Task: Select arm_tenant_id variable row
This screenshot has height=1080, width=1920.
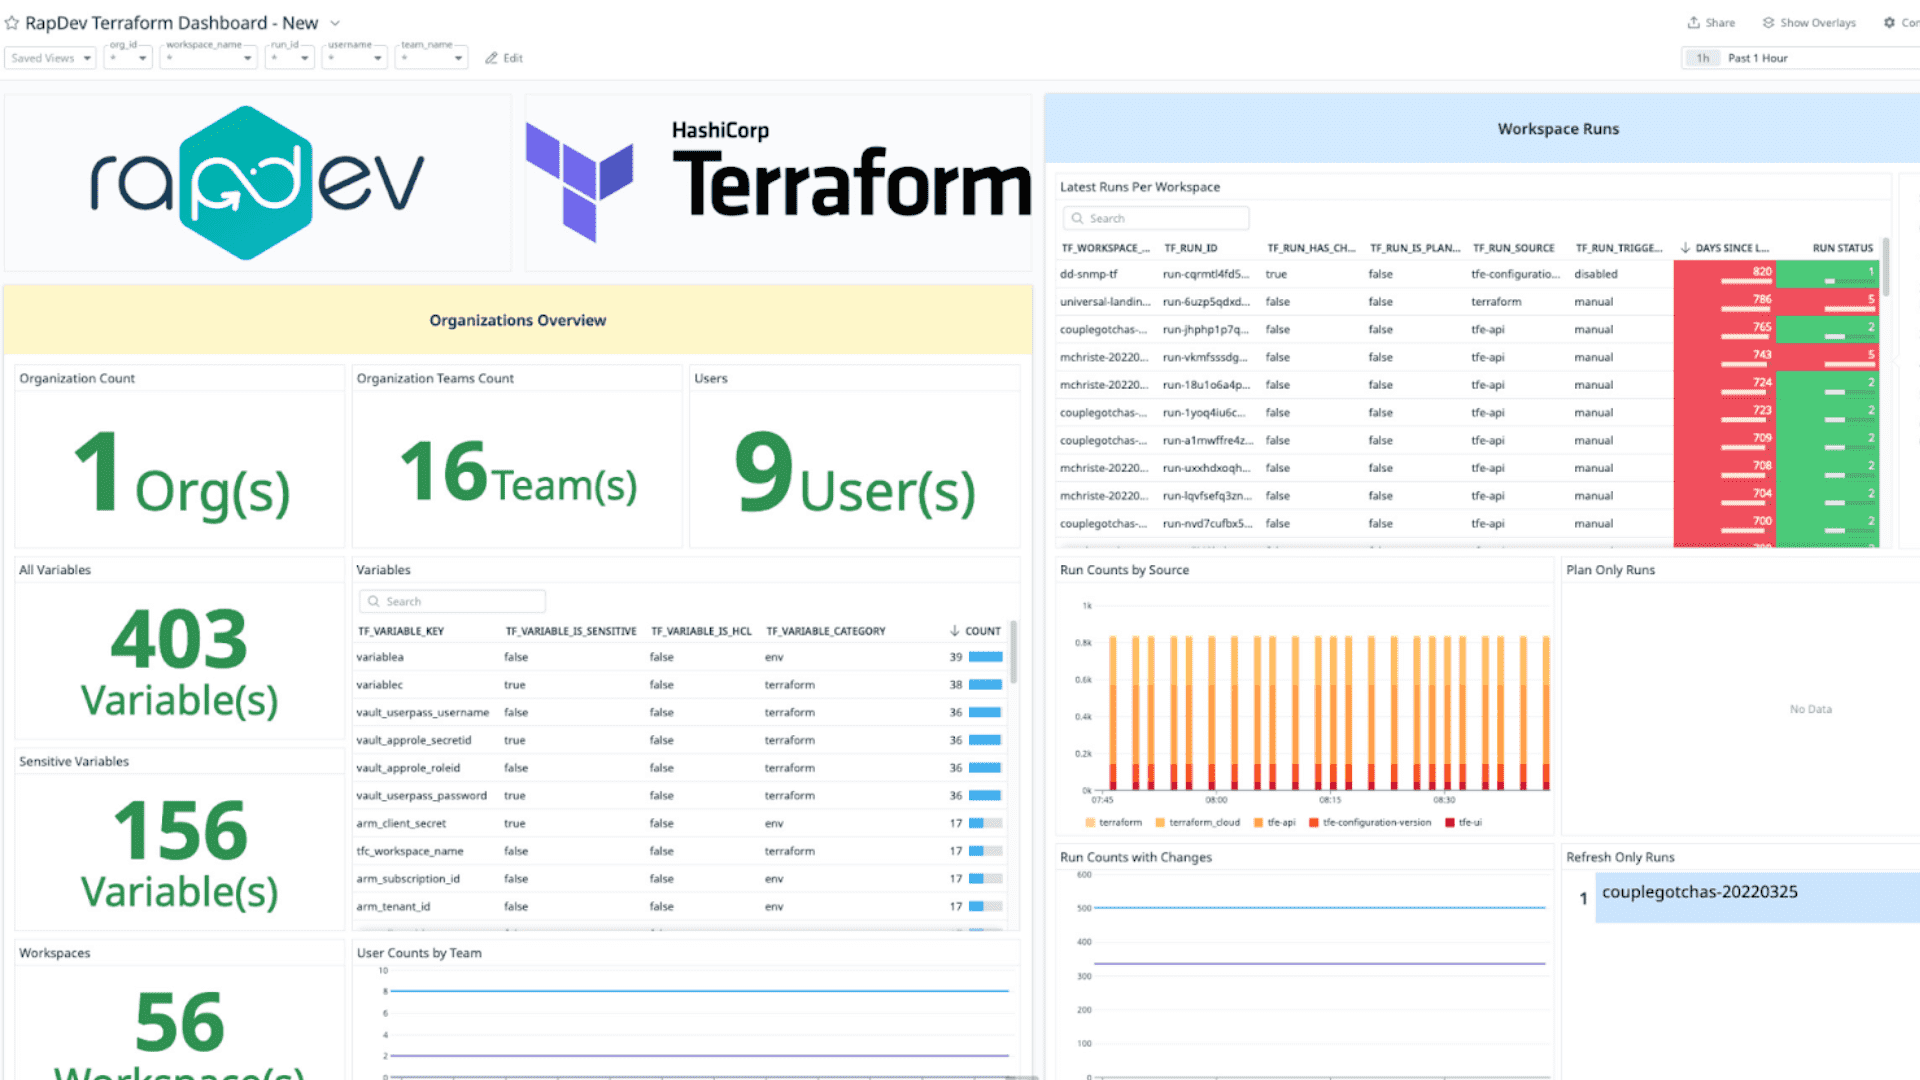Action: [680, 907]
